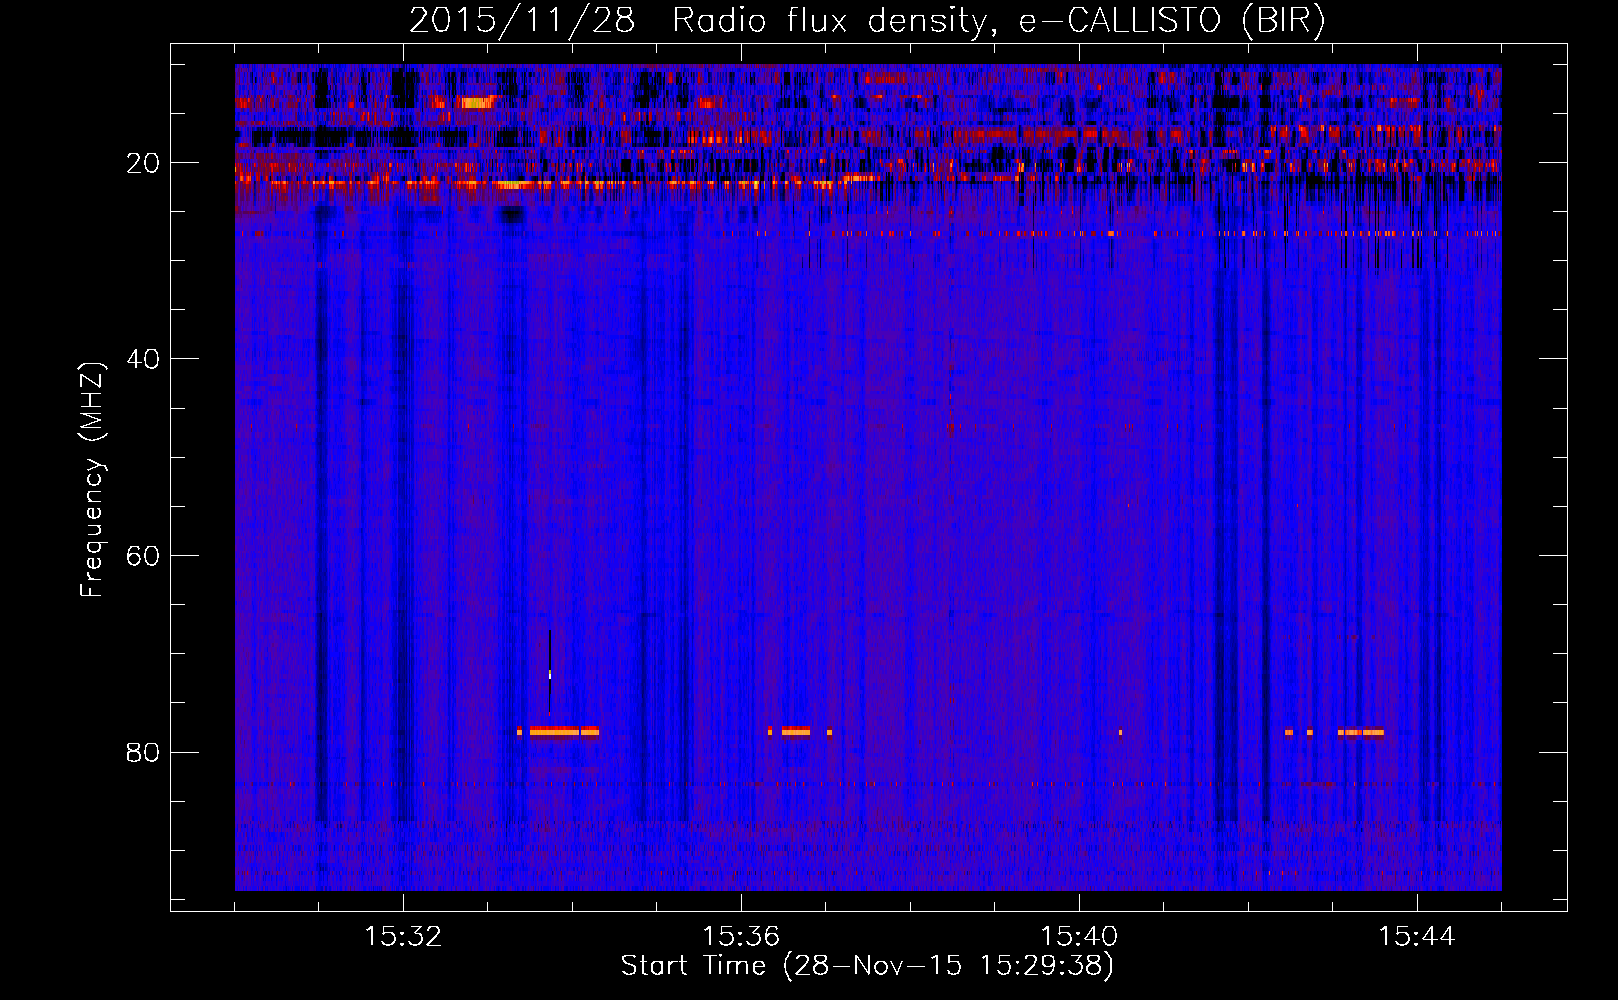Click the small white spike above the 15:34 burst
This screenshot has width=1618, height=1000.
point(550,675)
